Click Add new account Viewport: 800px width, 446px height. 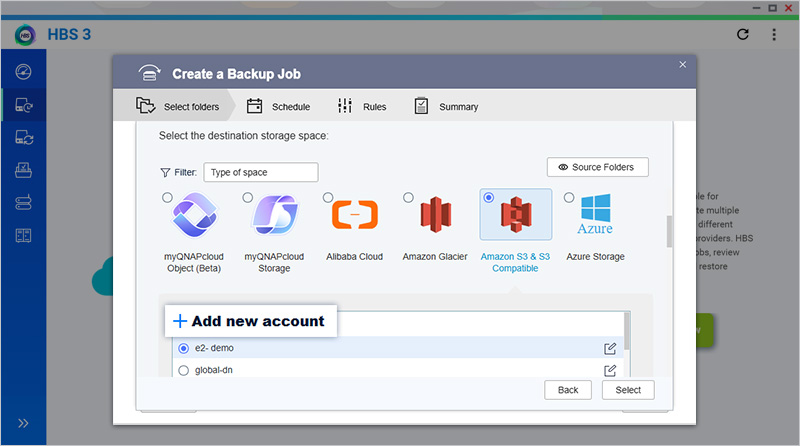coord(251,321)
